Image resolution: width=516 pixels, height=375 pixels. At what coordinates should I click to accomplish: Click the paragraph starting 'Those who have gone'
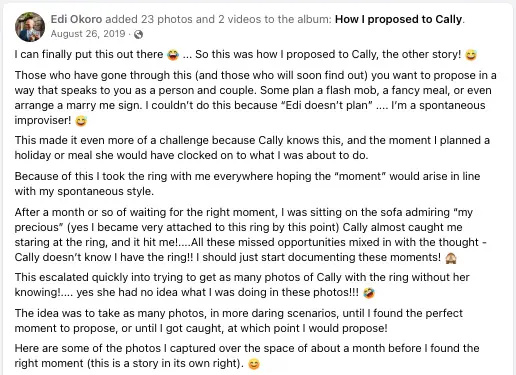256,98
